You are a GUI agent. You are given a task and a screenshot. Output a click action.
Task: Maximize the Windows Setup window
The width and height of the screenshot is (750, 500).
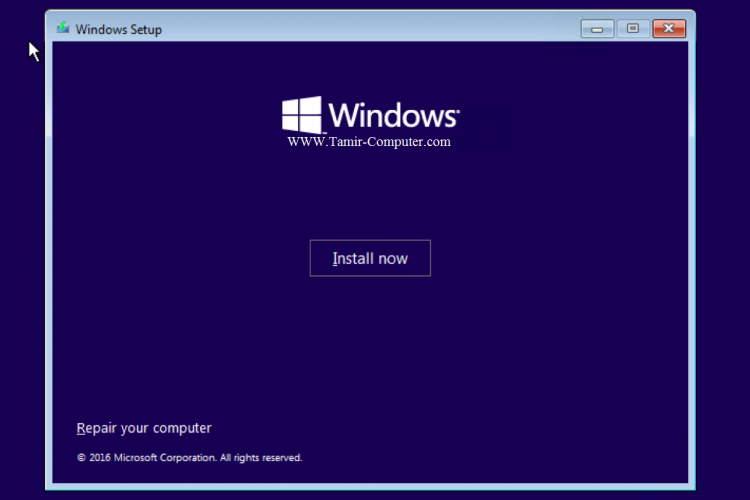(632, 29)
